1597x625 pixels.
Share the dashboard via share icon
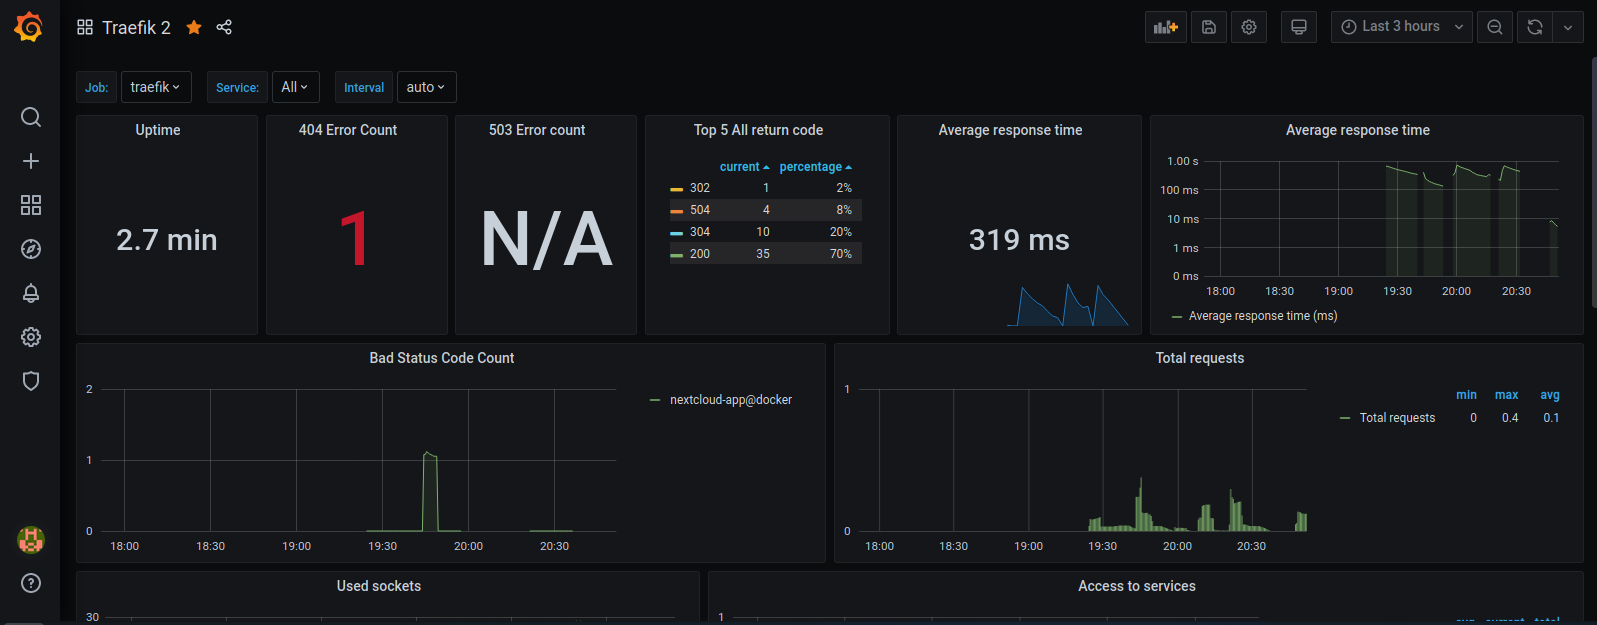click(224, 27)
